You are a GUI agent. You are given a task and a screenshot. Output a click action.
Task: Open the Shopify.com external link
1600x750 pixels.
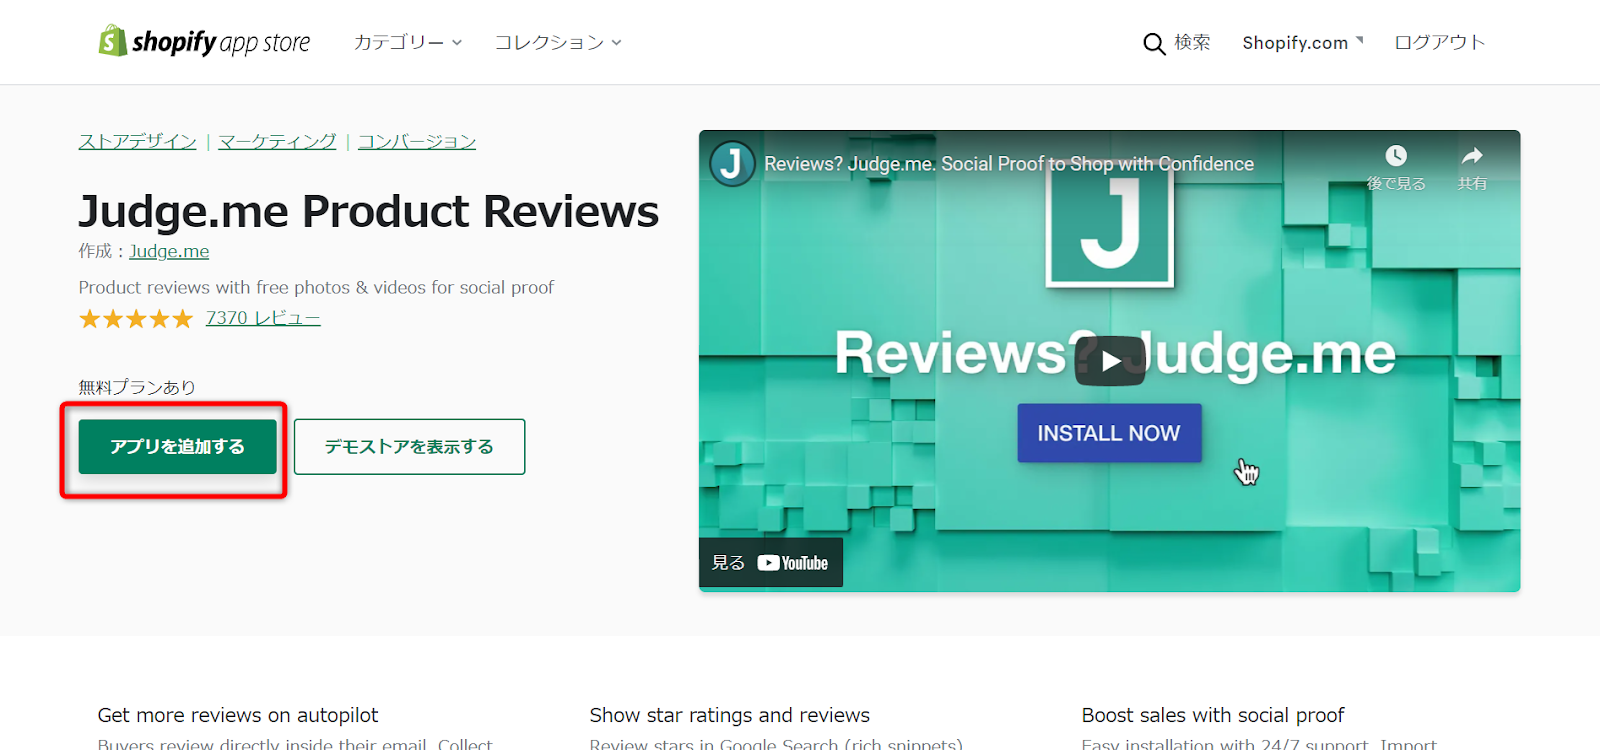click(1303, 42)
